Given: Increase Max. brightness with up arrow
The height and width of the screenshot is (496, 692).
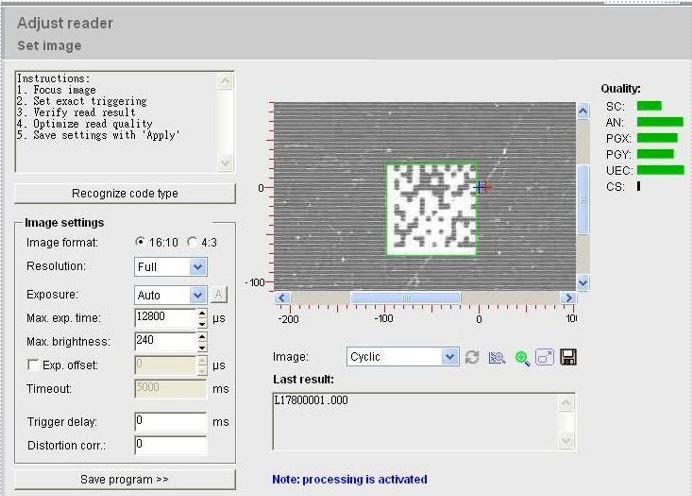Looking at the screenshot, I should coord(202,337).
